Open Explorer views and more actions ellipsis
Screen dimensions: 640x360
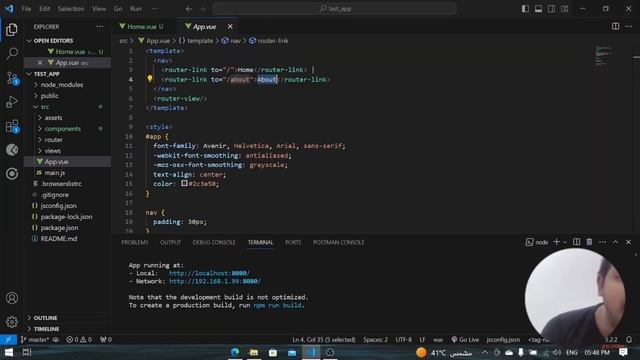pyautogui.click(x=100, y=27)
